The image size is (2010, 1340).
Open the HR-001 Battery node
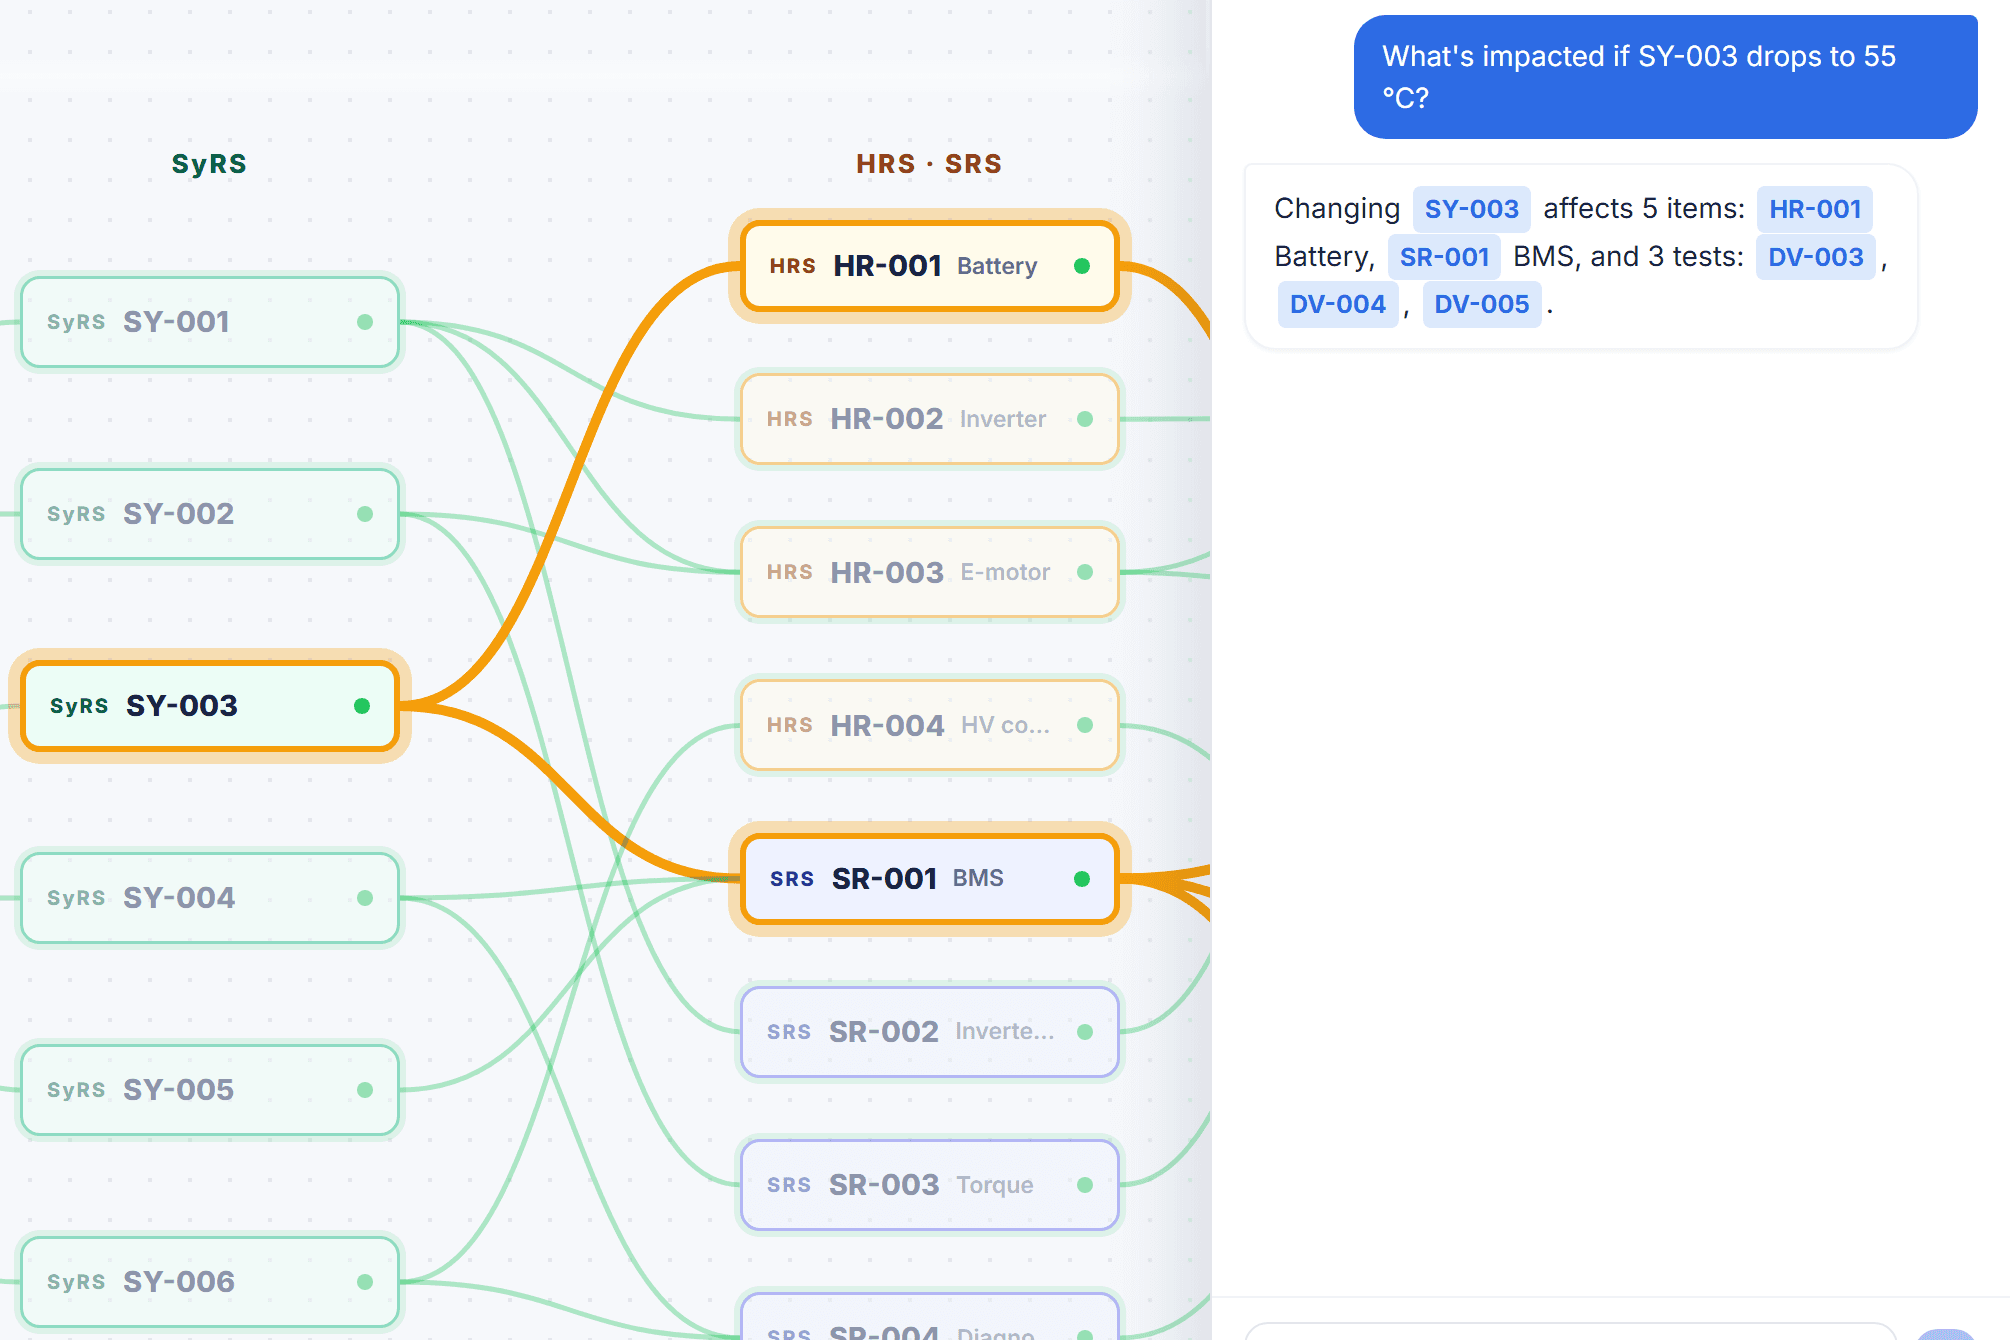pos(930,266)
